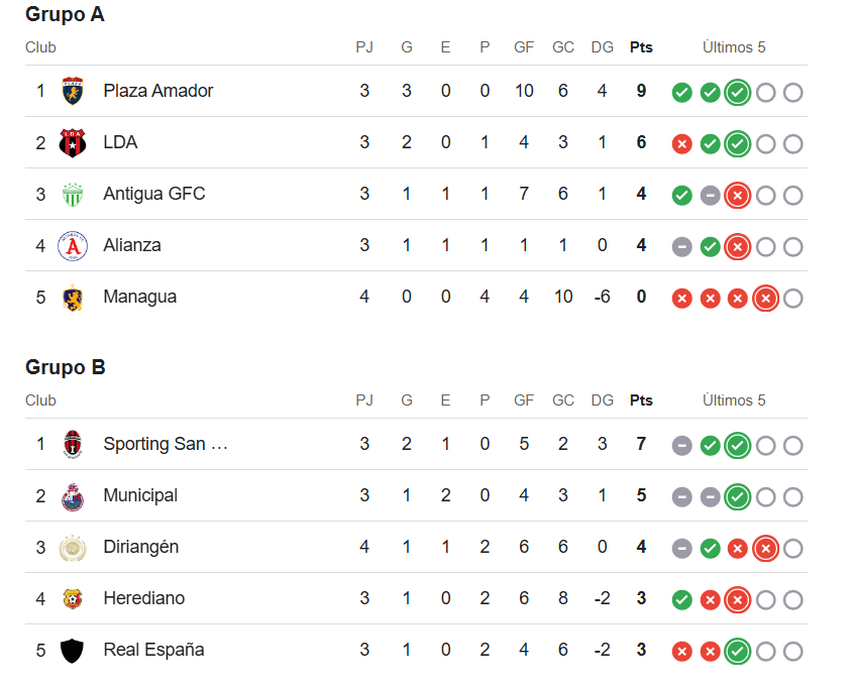
Task: Click the Diriangén team name
Action: coord(141,548)
